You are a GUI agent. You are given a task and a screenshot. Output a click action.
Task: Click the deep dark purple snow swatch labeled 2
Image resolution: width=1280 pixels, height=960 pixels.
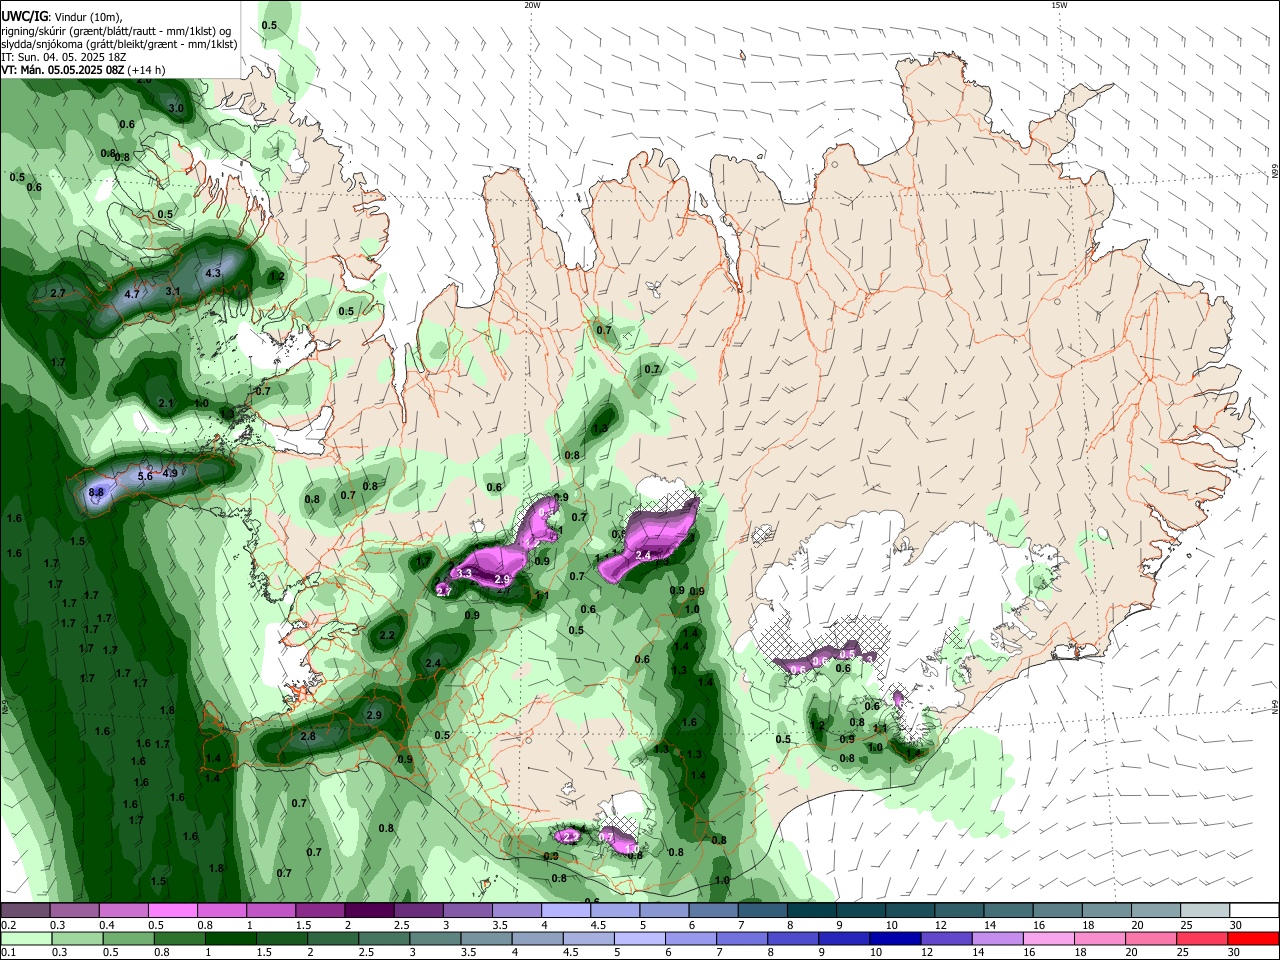[x=368, y=910]
